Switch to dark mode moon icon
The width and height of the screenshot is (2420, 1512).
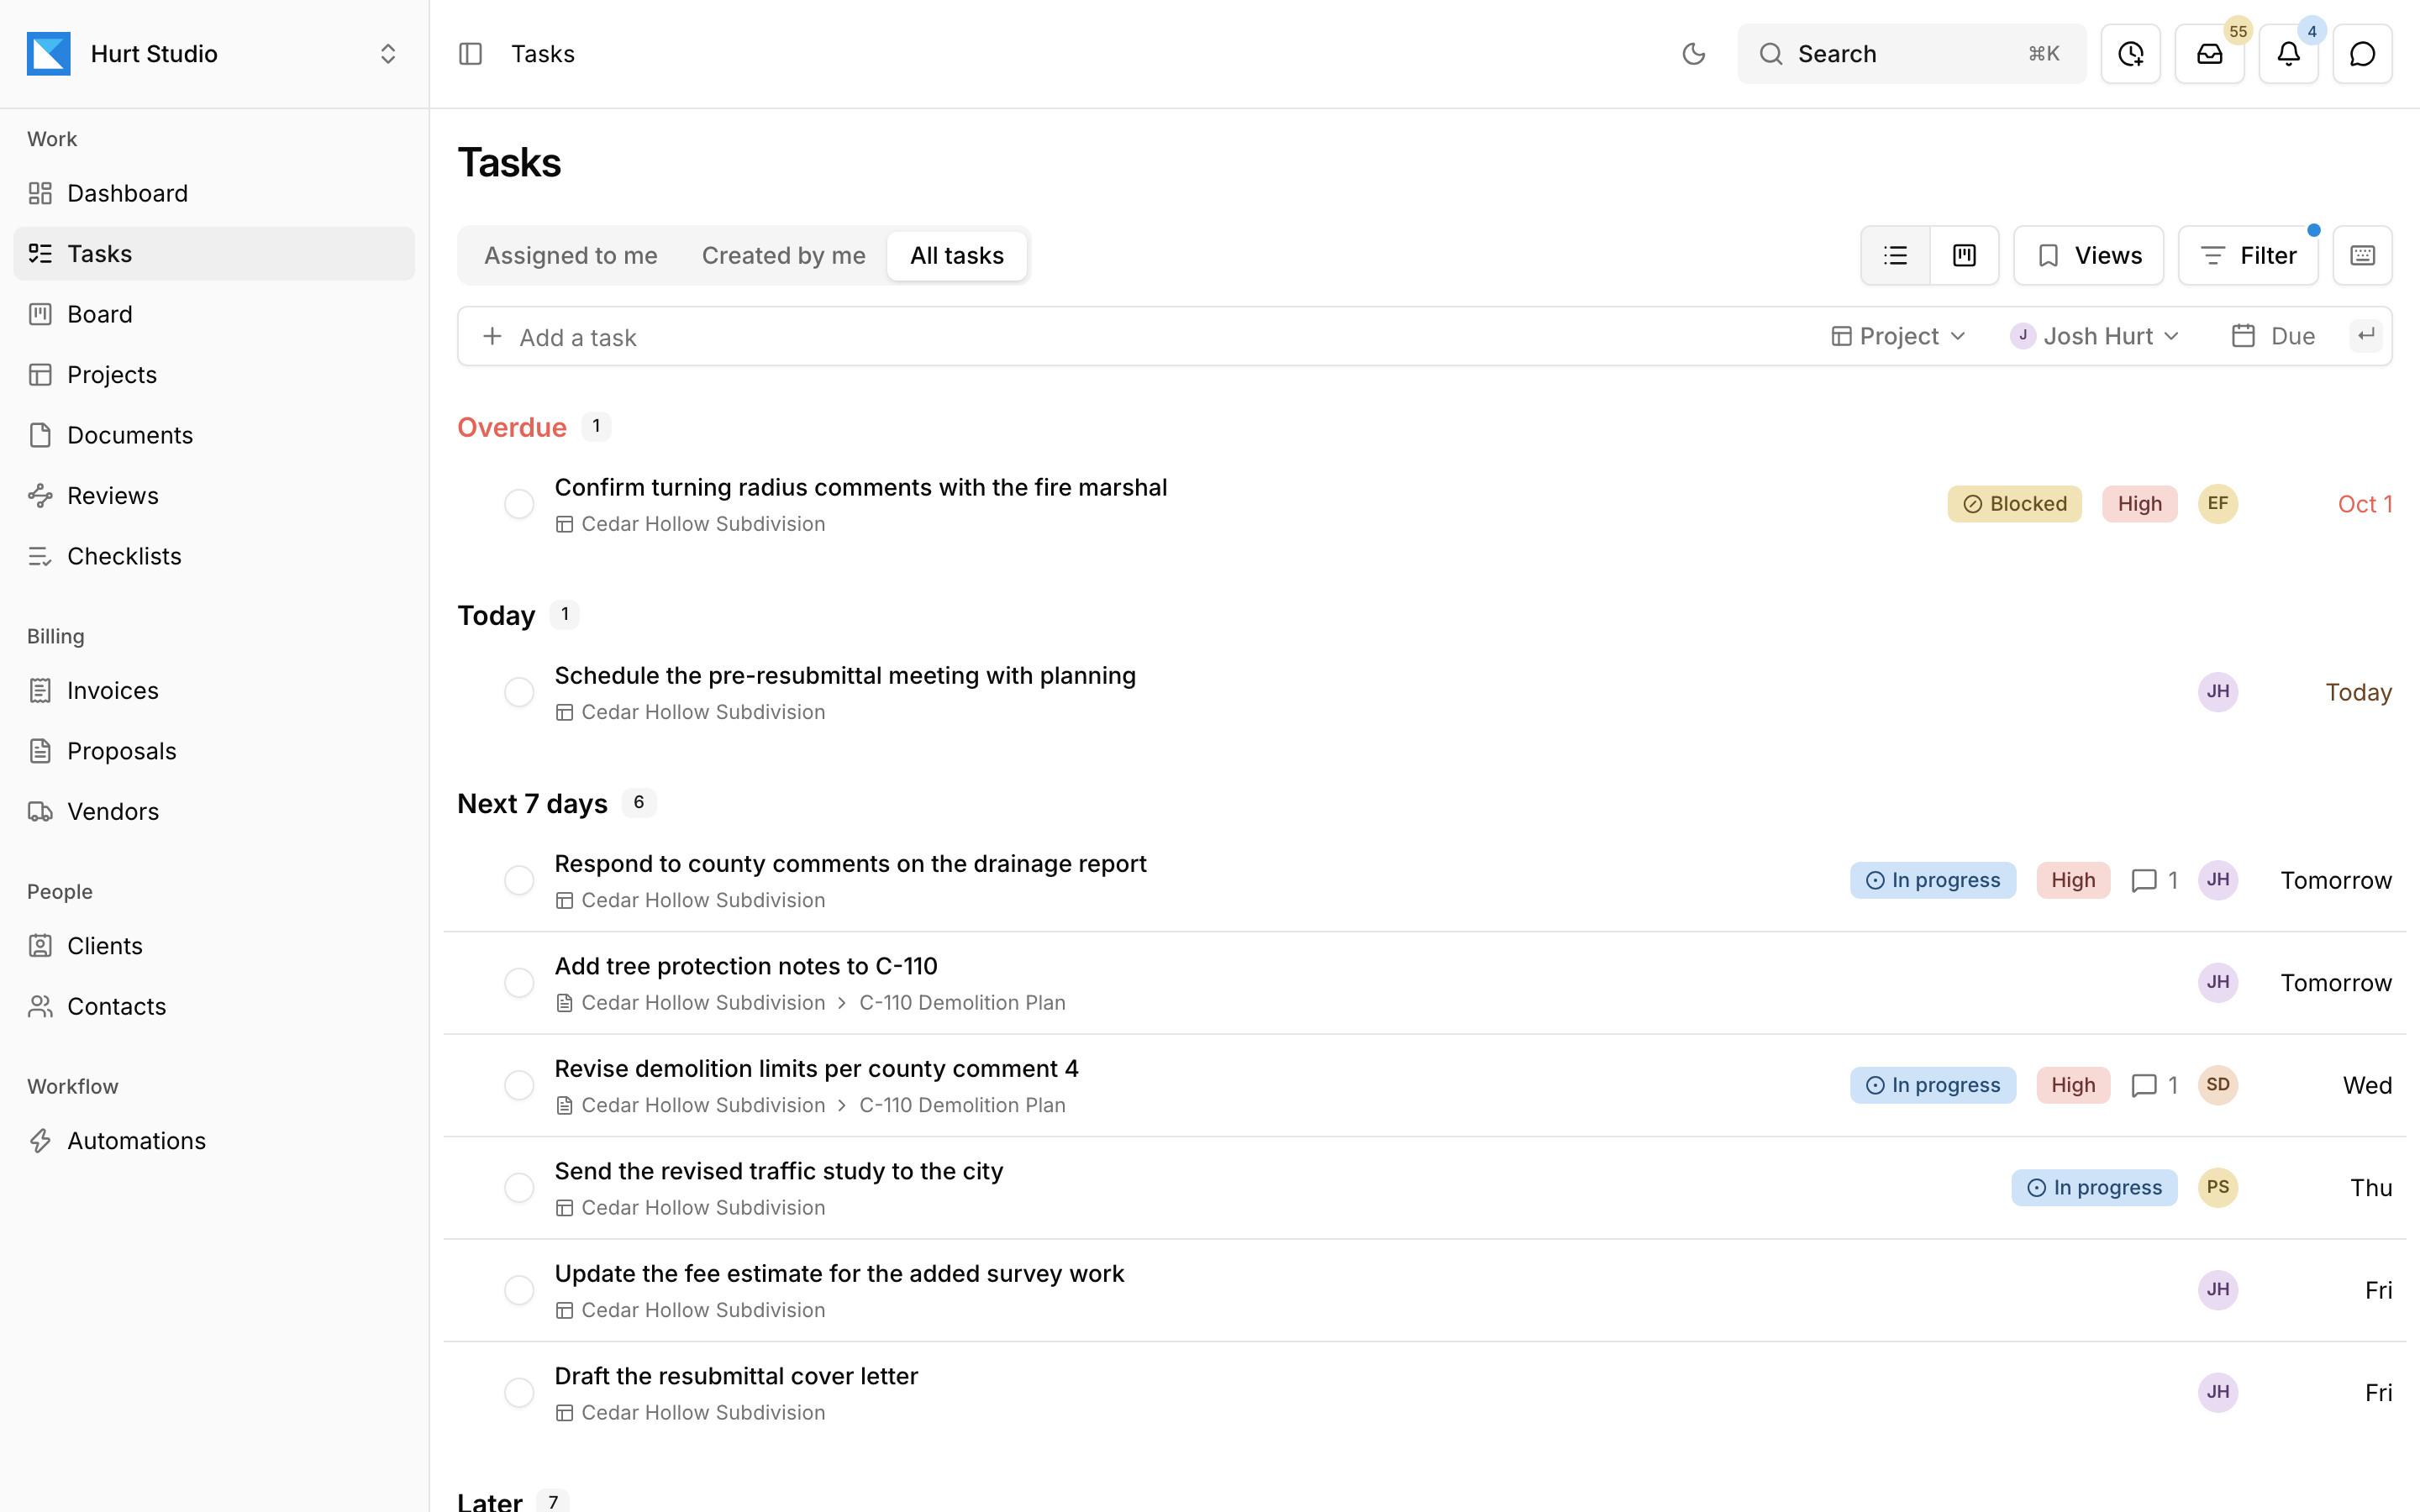[1693, 54]
